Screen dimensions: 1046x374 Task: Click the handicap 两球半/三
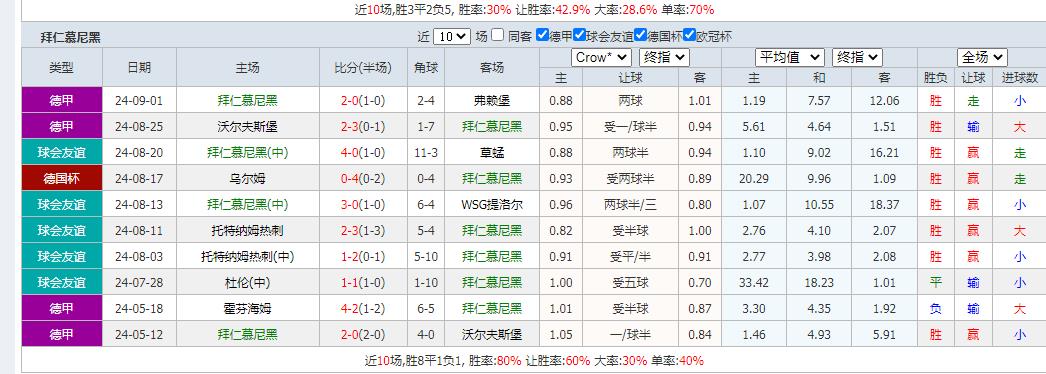(x=630, y=205)
